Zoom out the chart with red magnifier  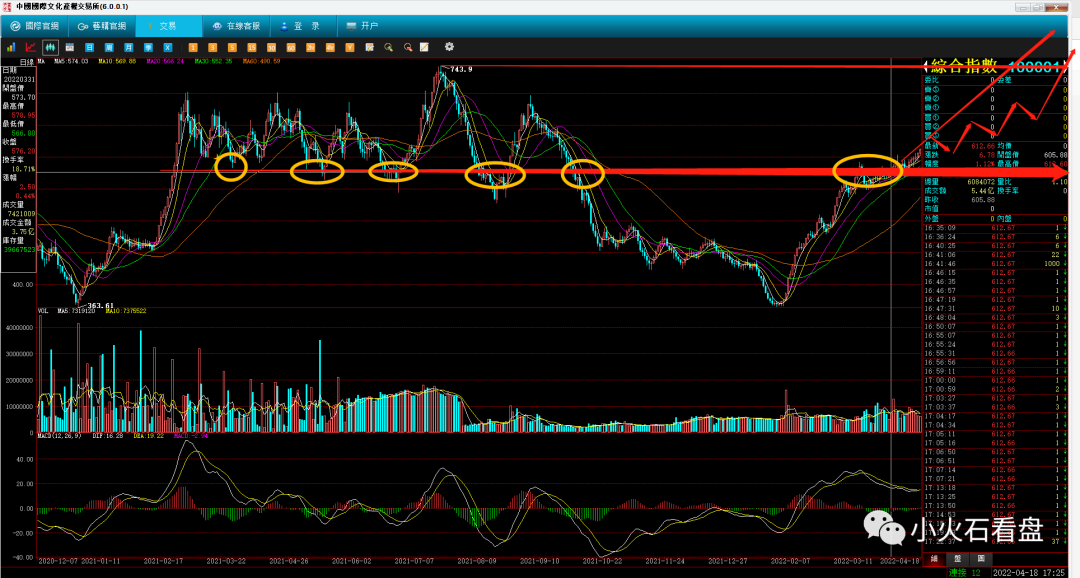[408, 48]
